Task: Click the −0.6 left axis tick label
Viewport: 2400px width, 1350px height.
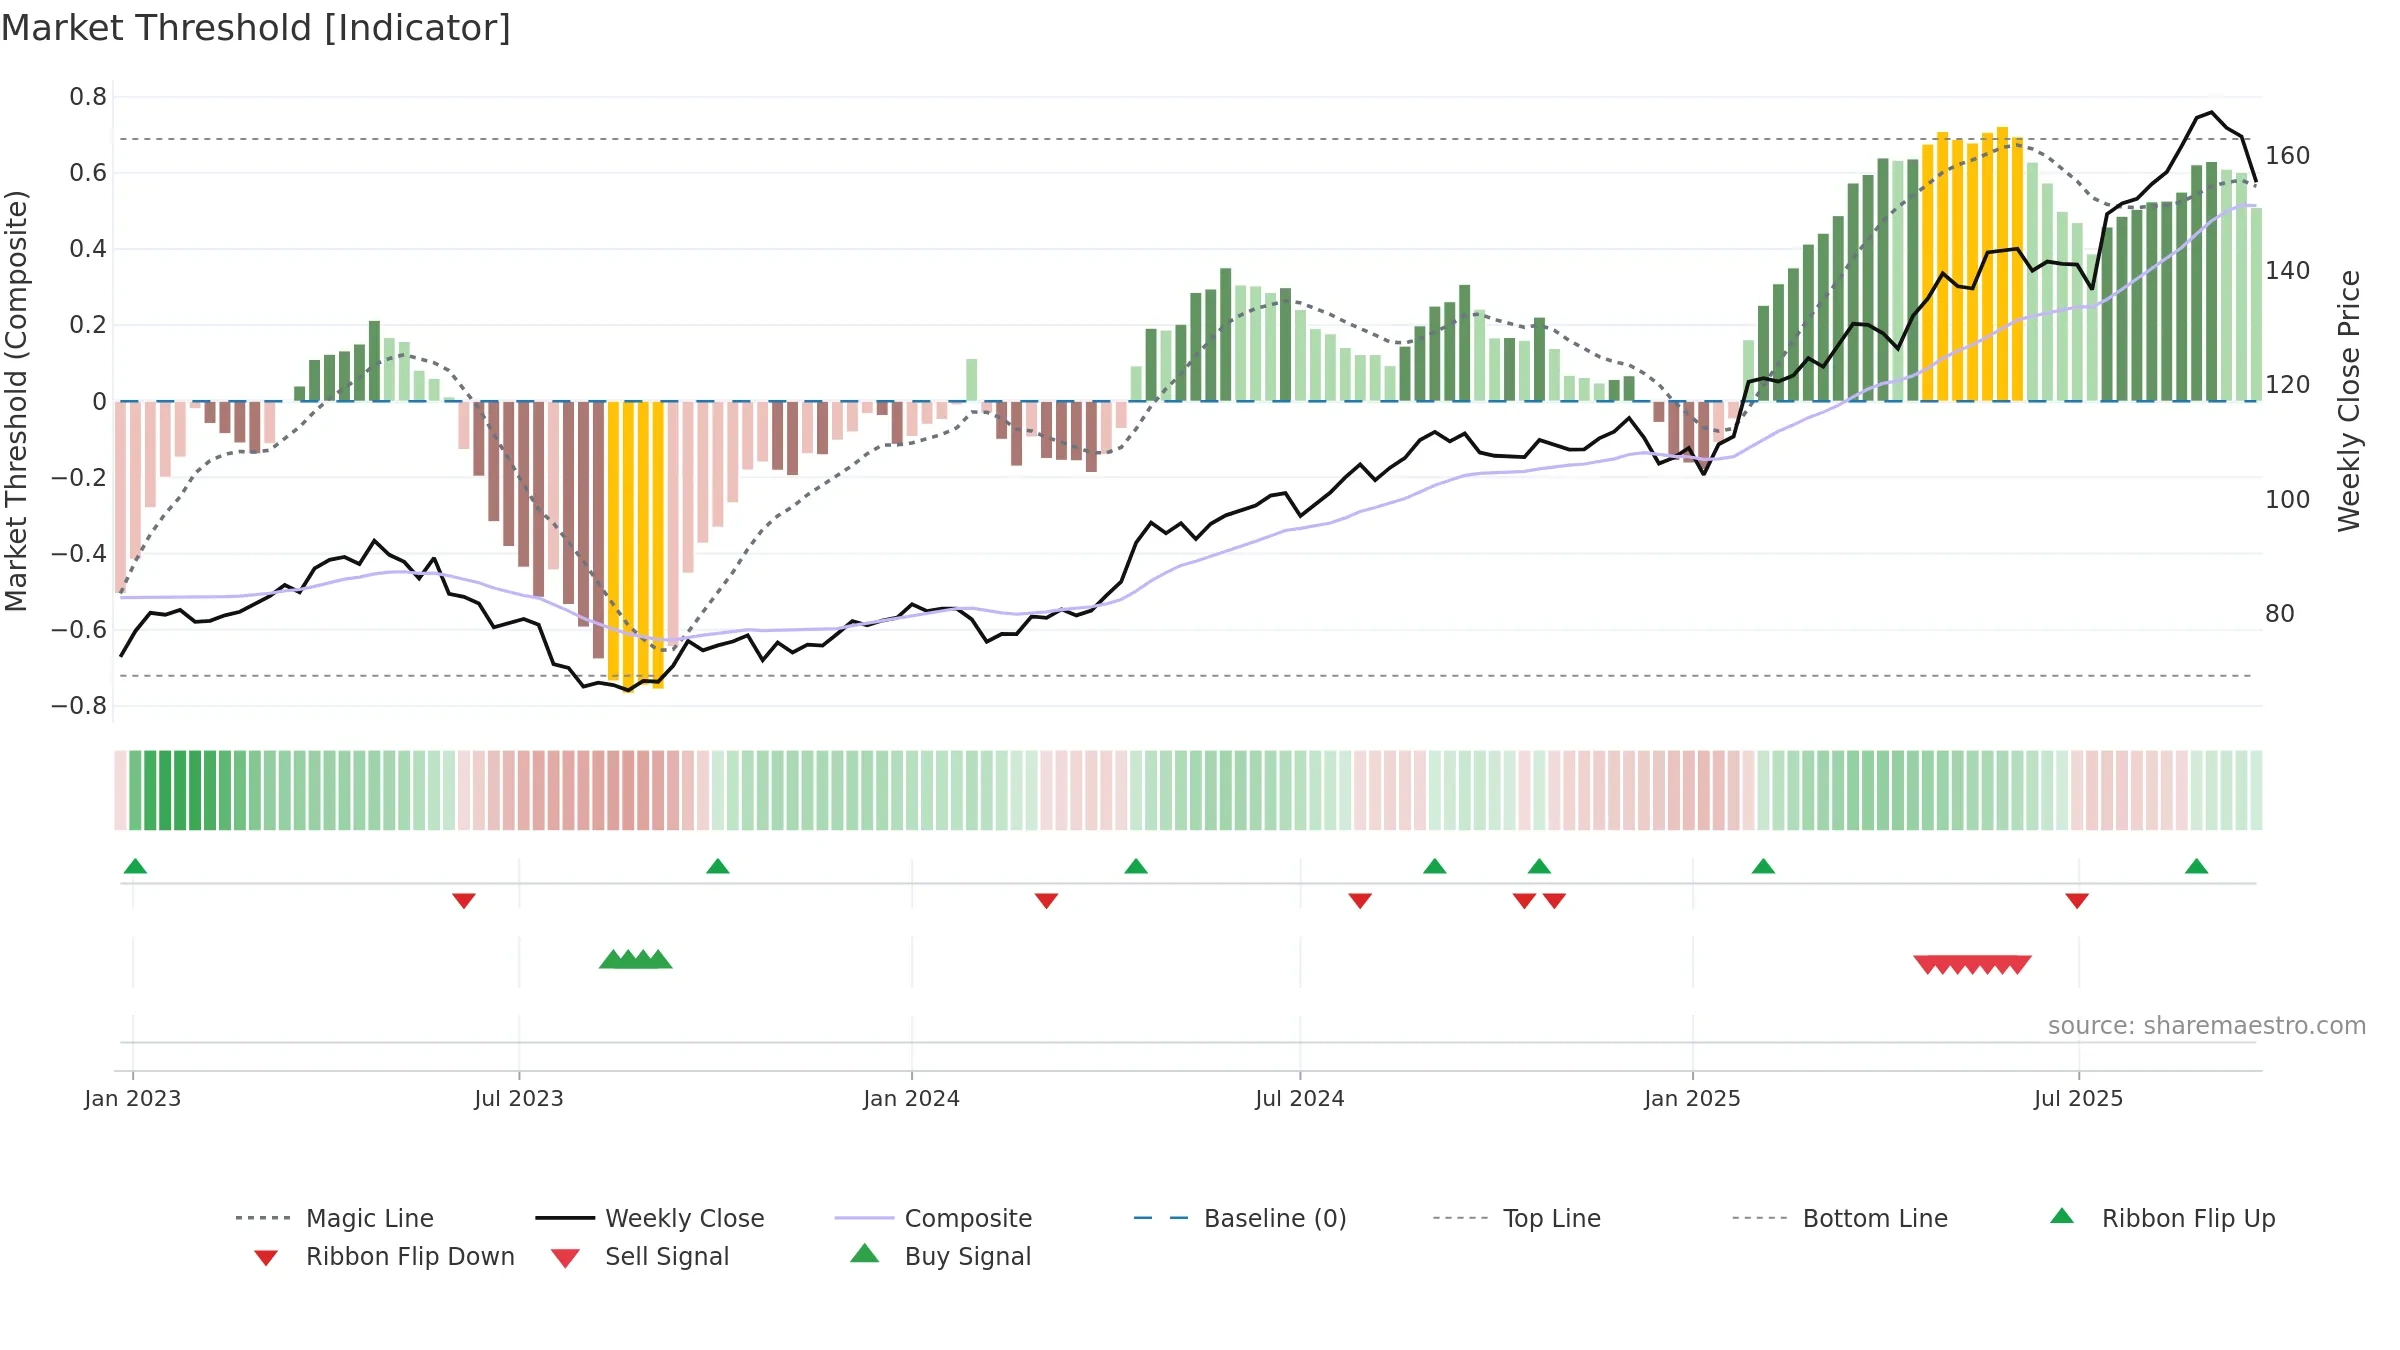Action: coord(79,630)
